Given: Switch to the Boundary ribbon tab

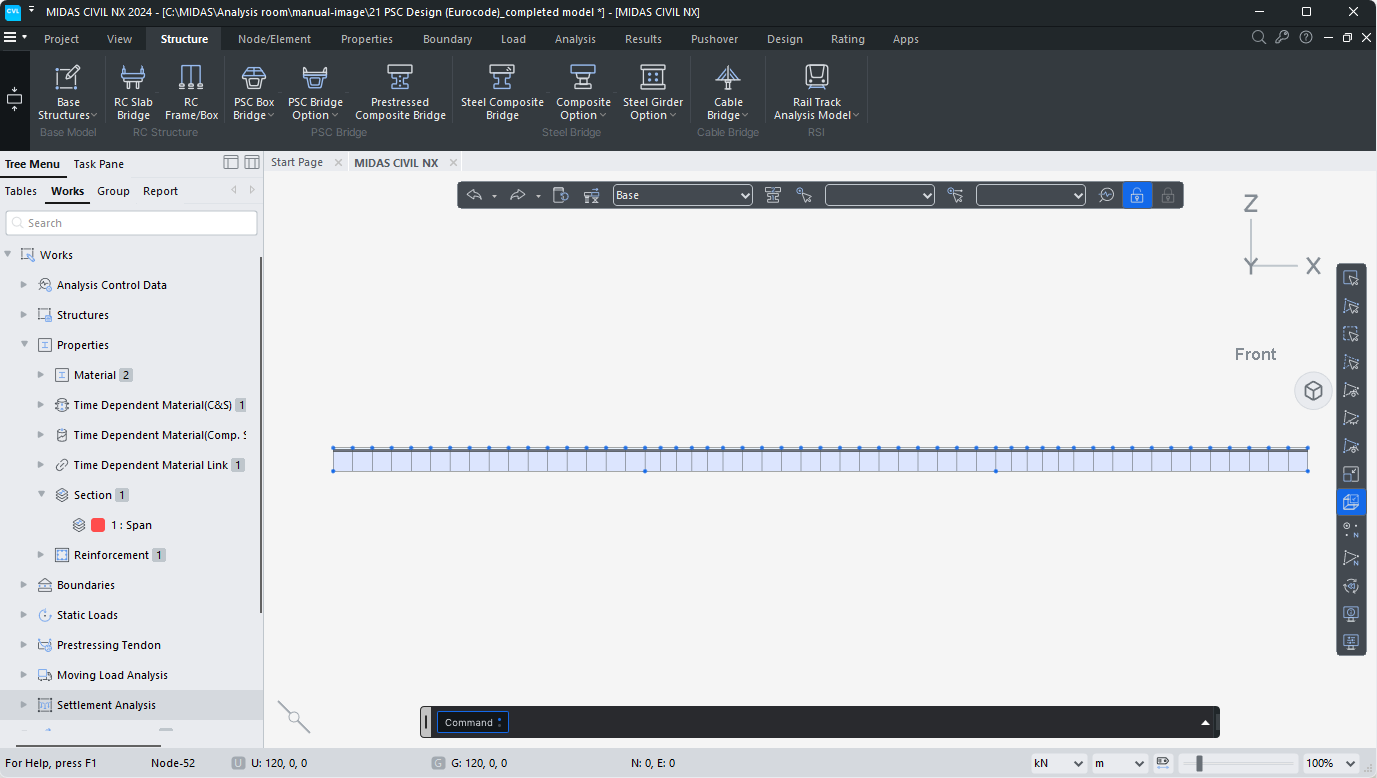Looking at the screenshot, I should tap(447, 39).
